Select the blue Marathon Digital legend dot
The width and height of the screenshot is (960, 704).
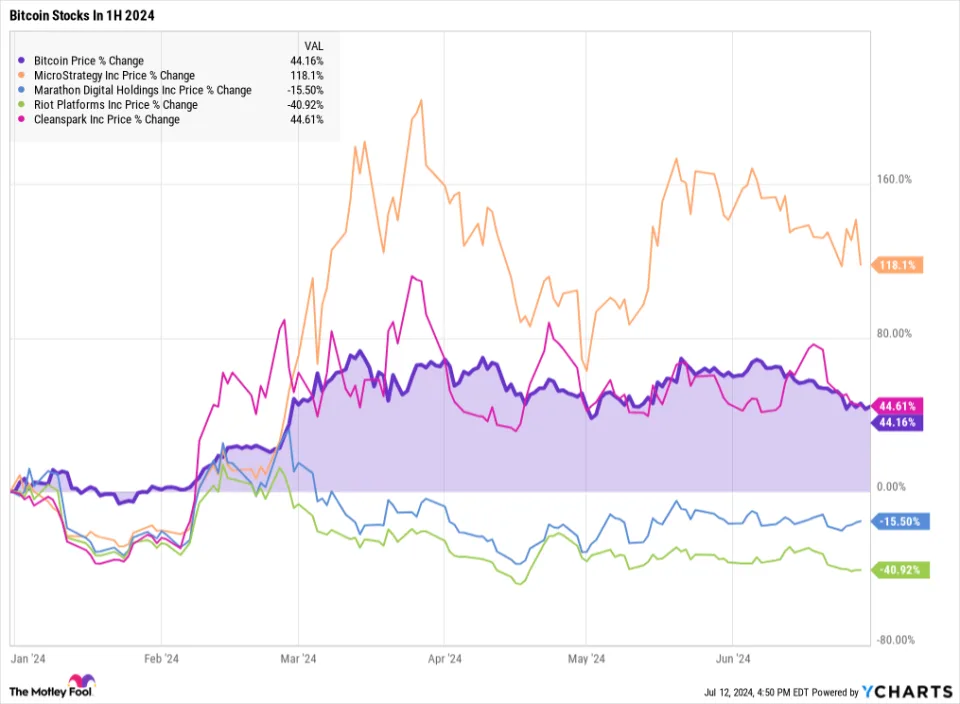point(21,90)
